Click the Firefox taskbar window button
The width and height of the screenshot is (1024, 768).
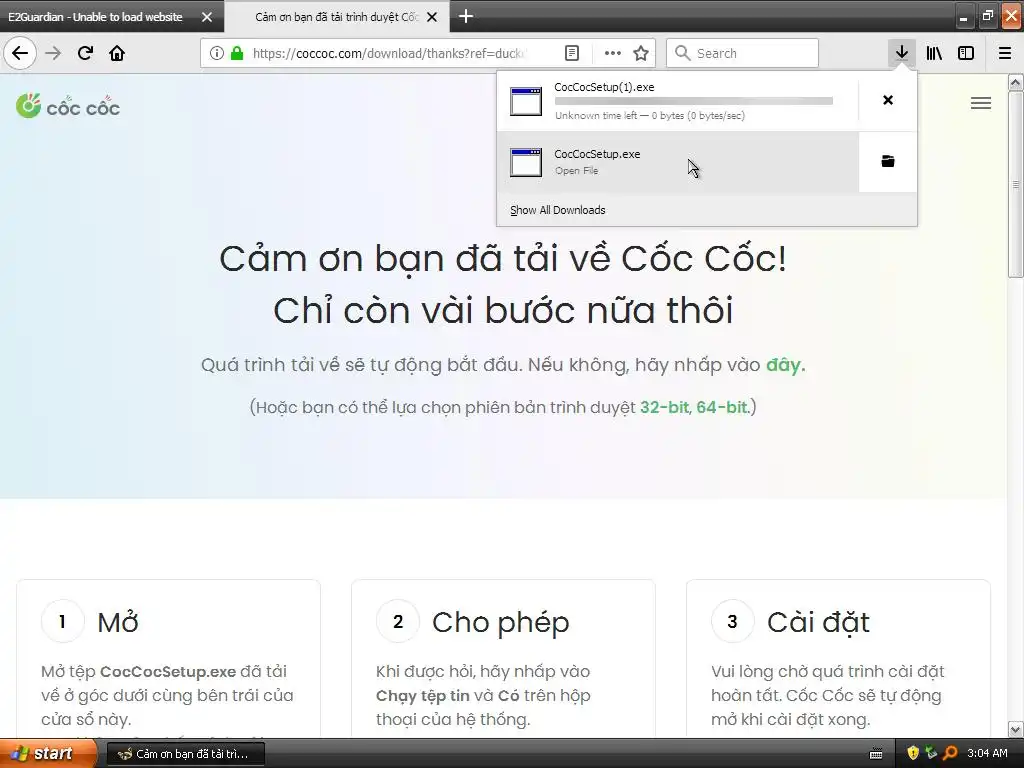click(185, 754)
